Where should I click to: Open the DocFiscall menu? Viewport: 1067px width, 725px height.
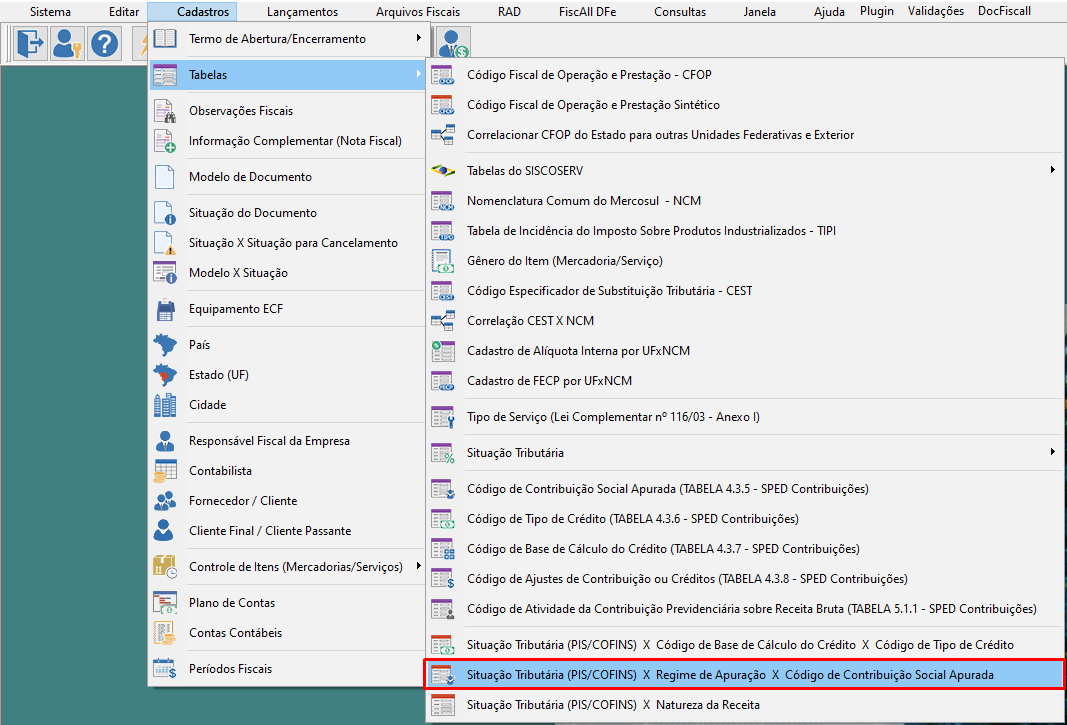coord(1004,11)
